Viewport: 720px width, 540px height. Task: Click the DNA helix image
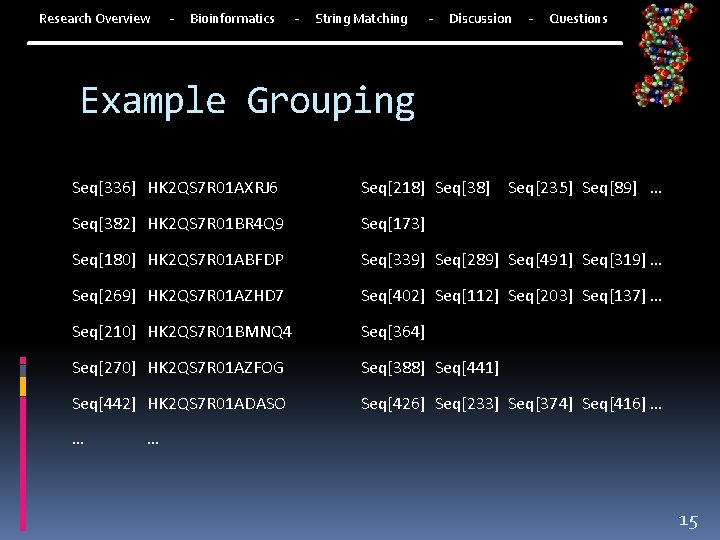664,55
